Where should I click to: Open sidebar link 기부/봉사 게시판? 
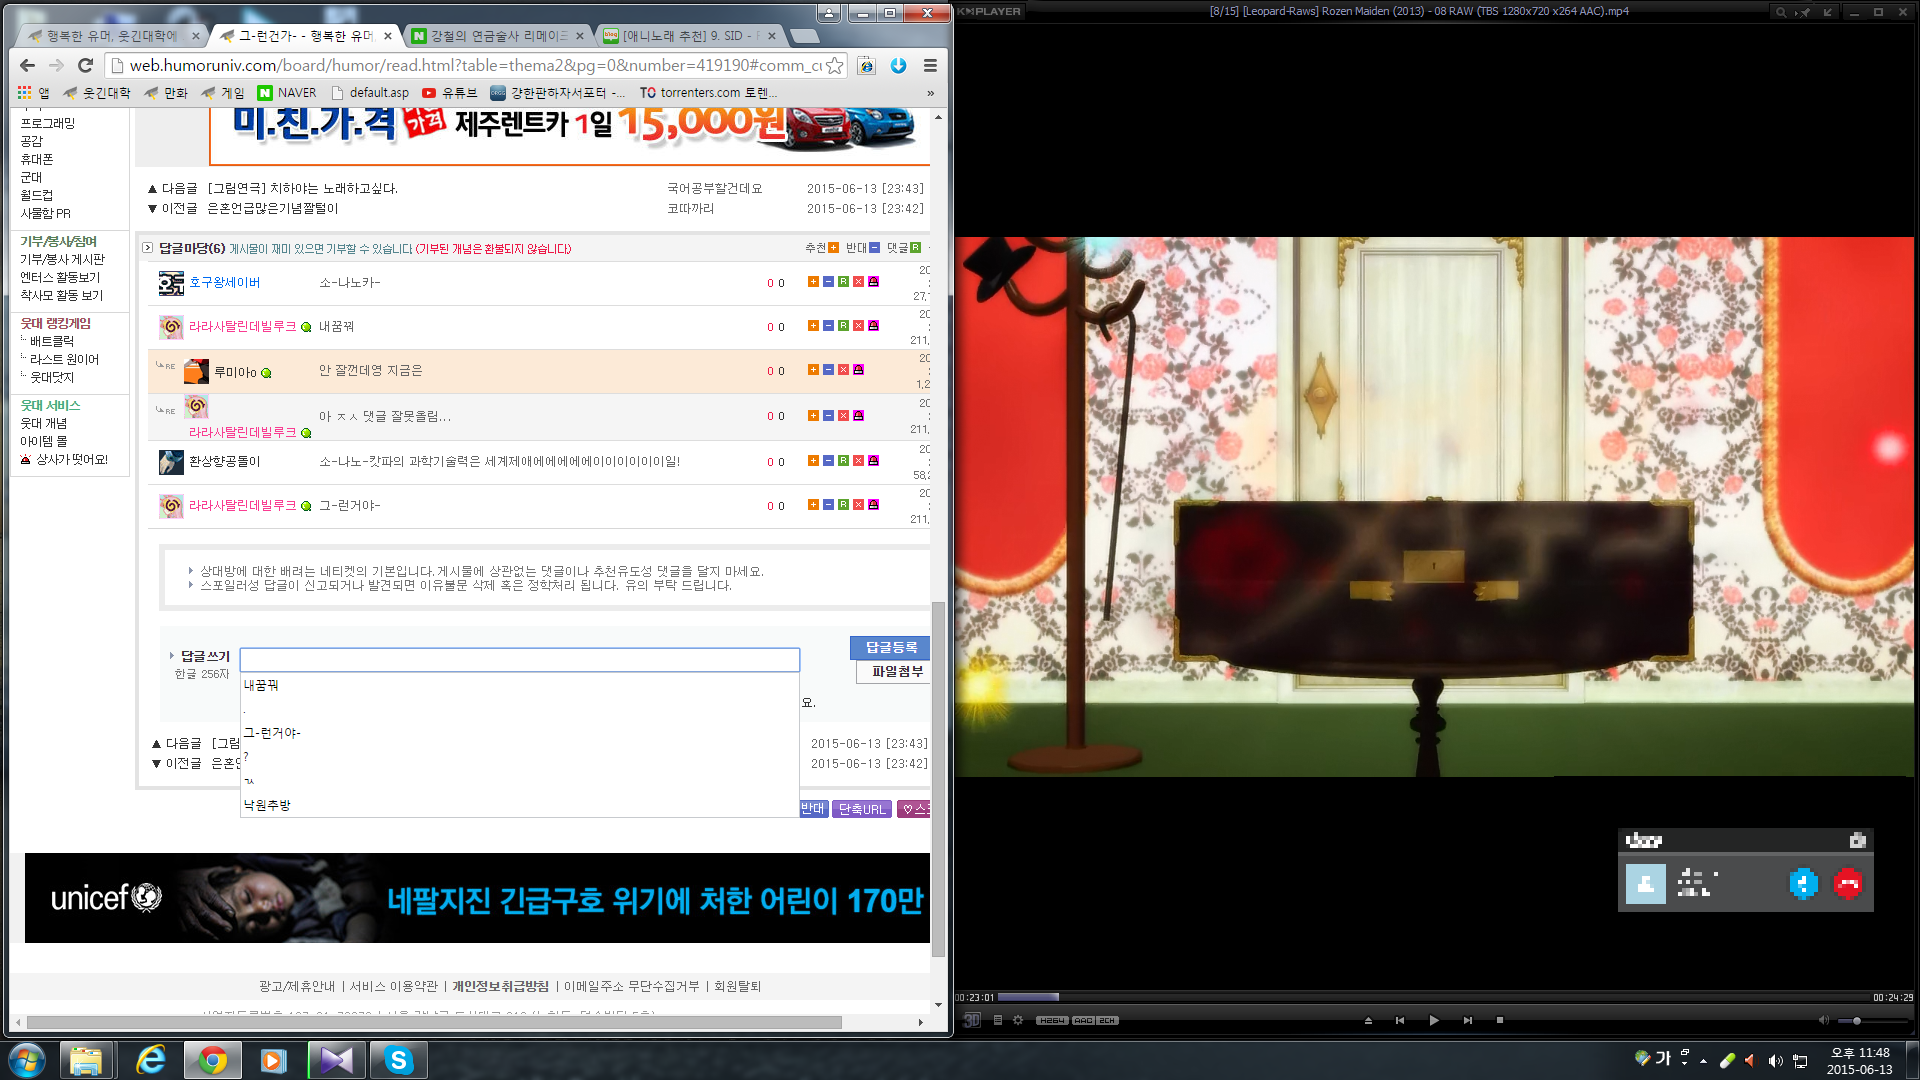[62, 259]
